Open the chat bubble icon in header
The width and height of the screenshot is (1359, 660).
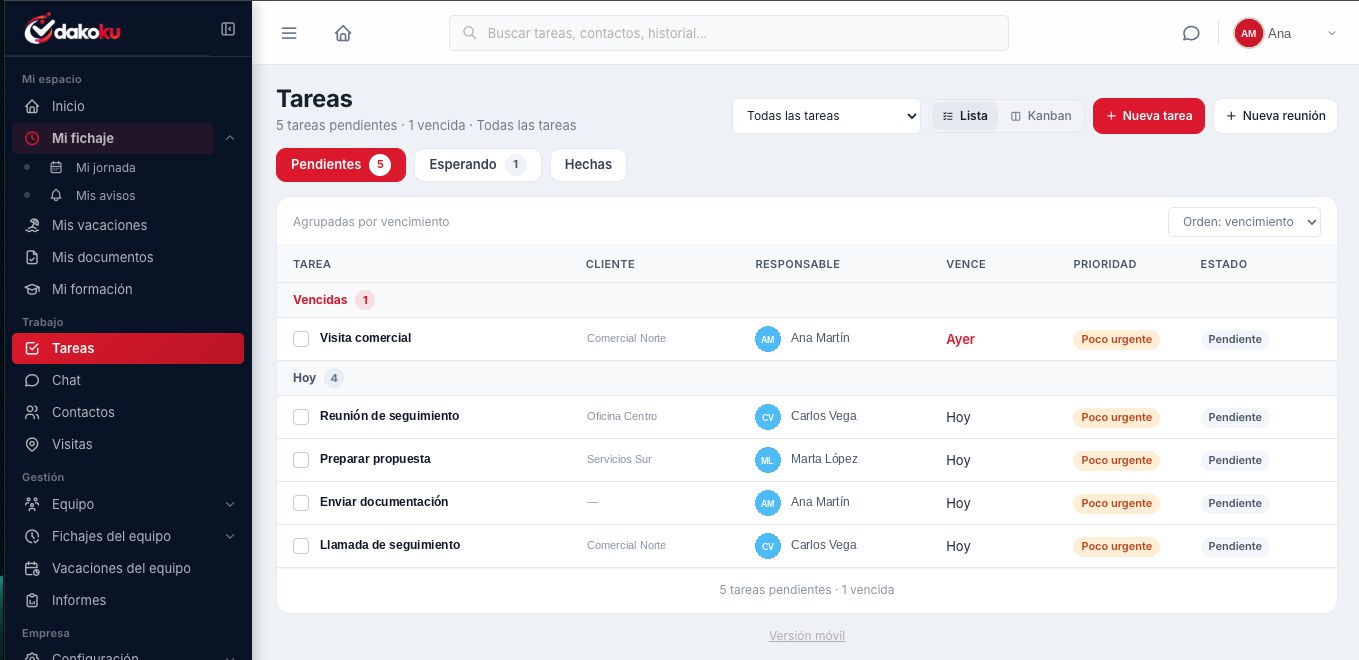[x=1191, y=33]
